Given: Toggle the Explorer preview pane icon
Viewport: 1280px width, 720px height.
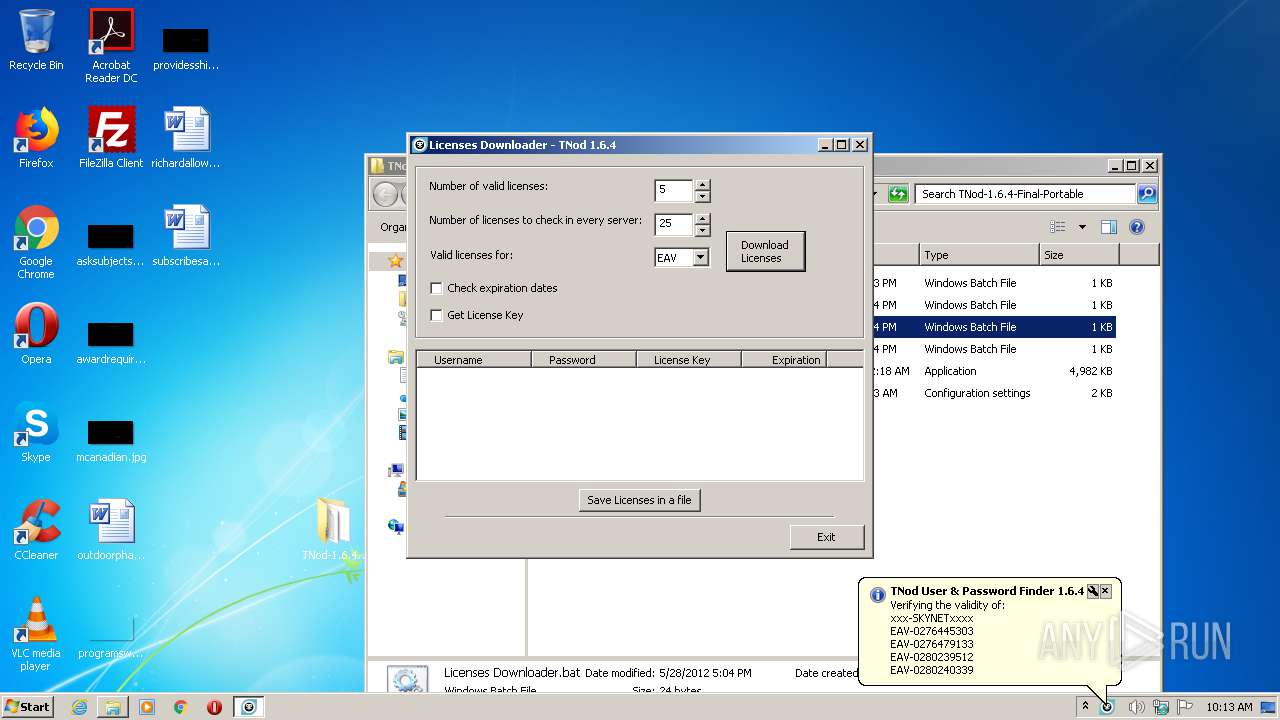Looking at the screenshot, I should point(1109,227).
